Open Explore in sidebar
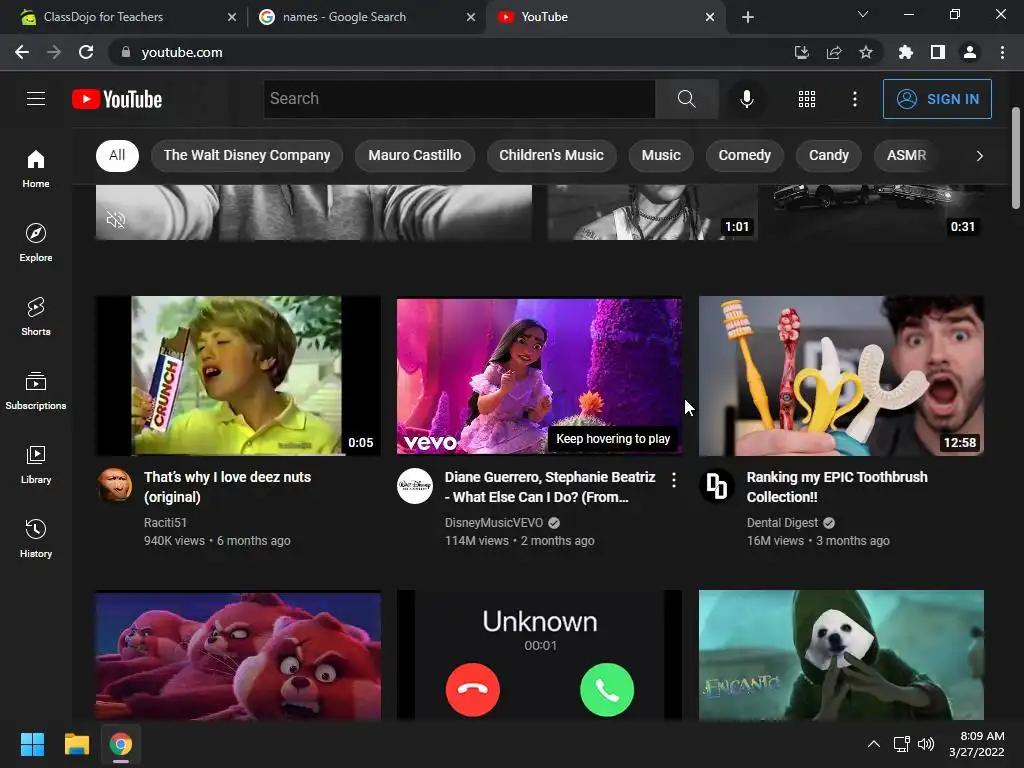This screenshot has height=768, width=1024. pyautogui.click(x=36, y=243)
